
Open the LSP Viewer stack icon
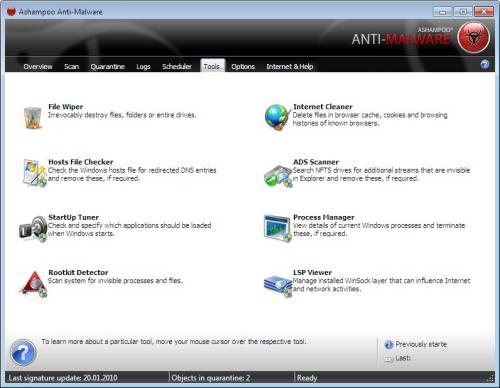coord(278,286)
